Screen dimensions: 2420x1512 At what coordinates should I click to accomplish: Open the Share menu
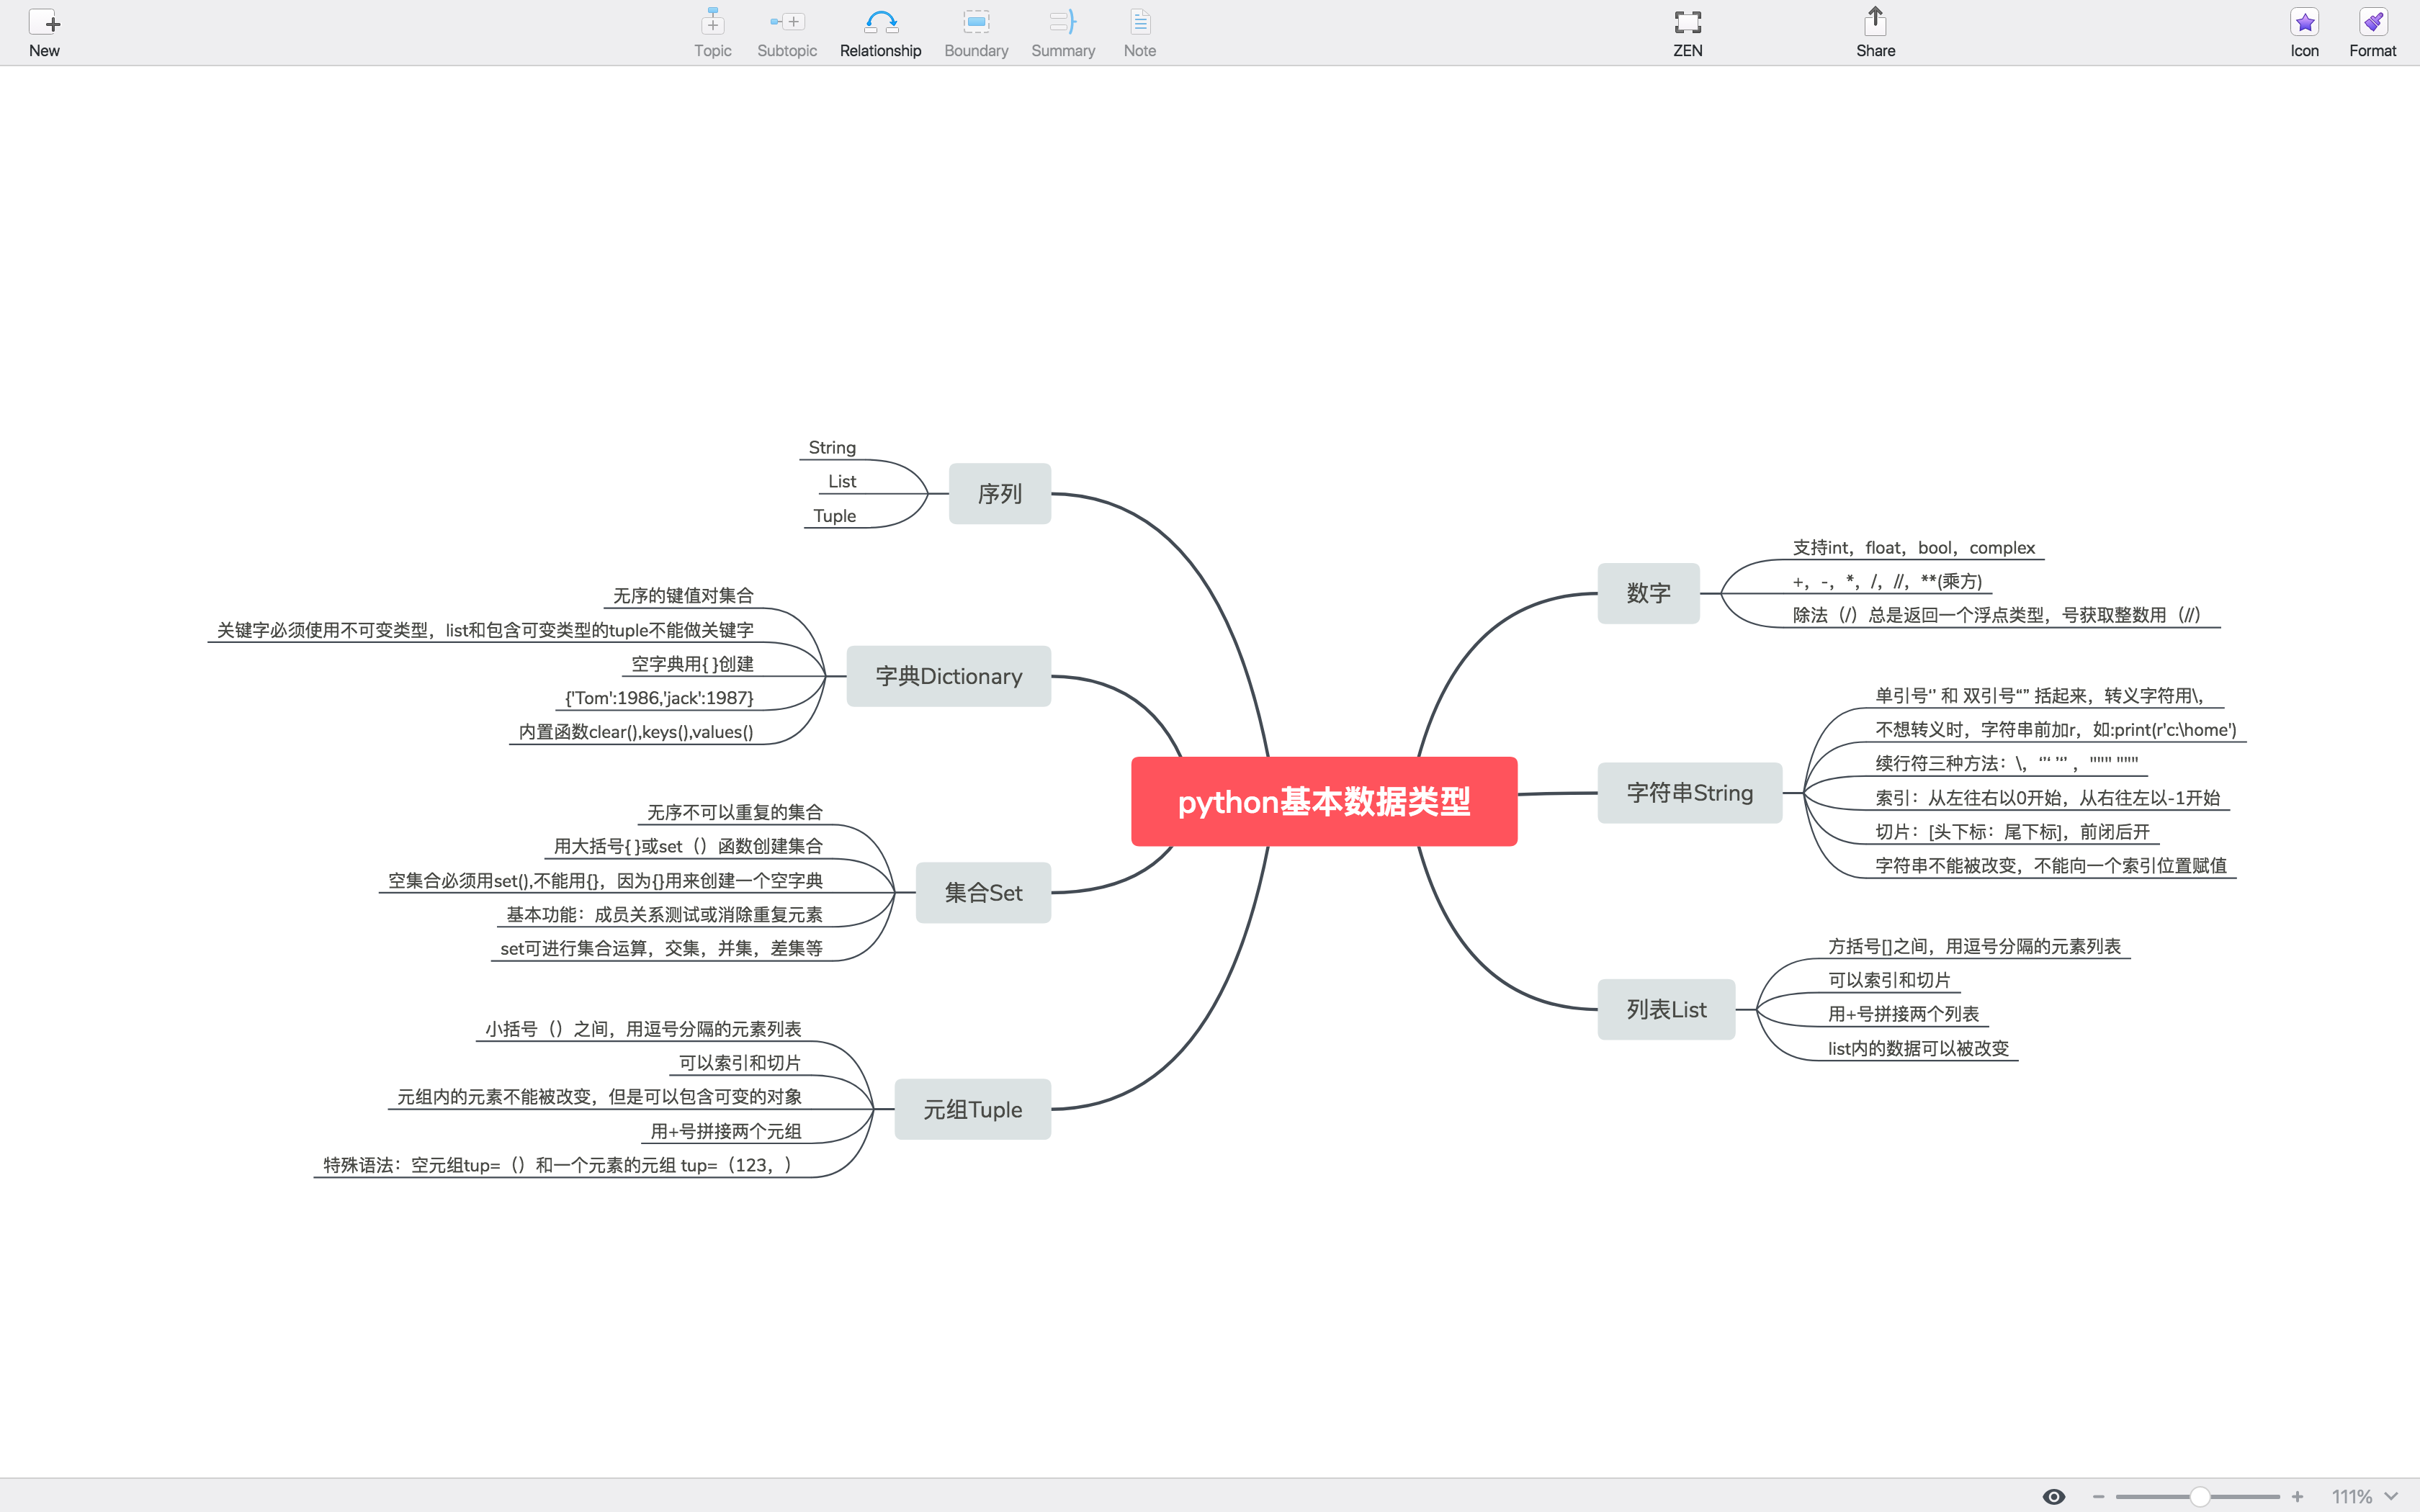pos(1875,22)
